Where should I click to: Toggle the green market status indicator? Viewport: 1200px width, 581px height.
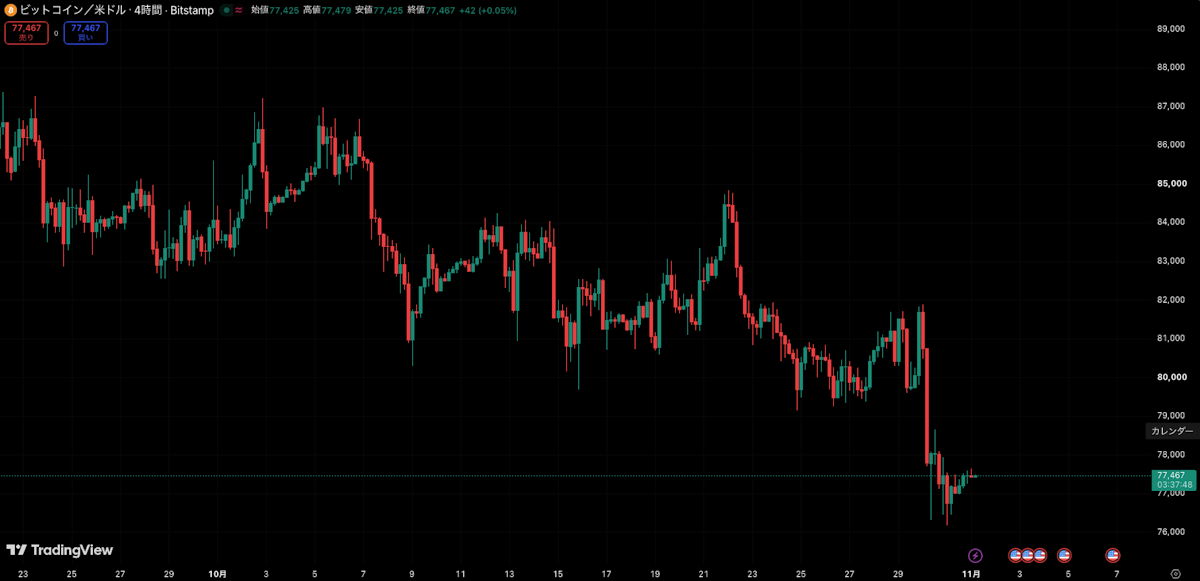click(227, 9)
